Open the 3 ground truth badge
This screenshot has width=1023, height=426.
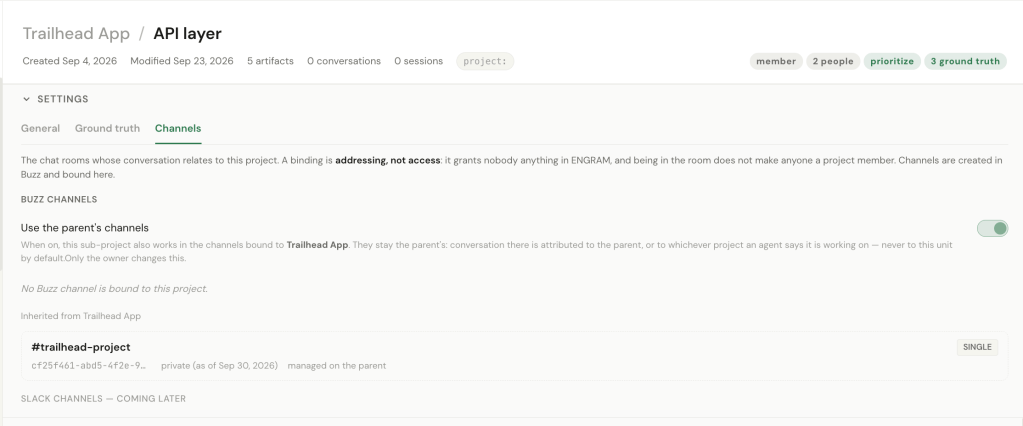965,61
